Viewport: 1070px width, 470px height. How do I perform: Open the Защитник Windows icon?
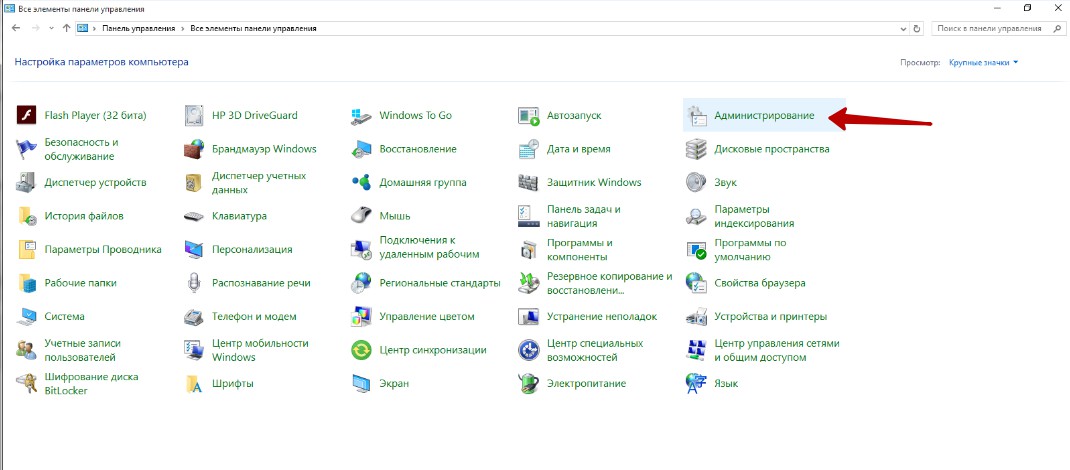(x=529, y=182)
